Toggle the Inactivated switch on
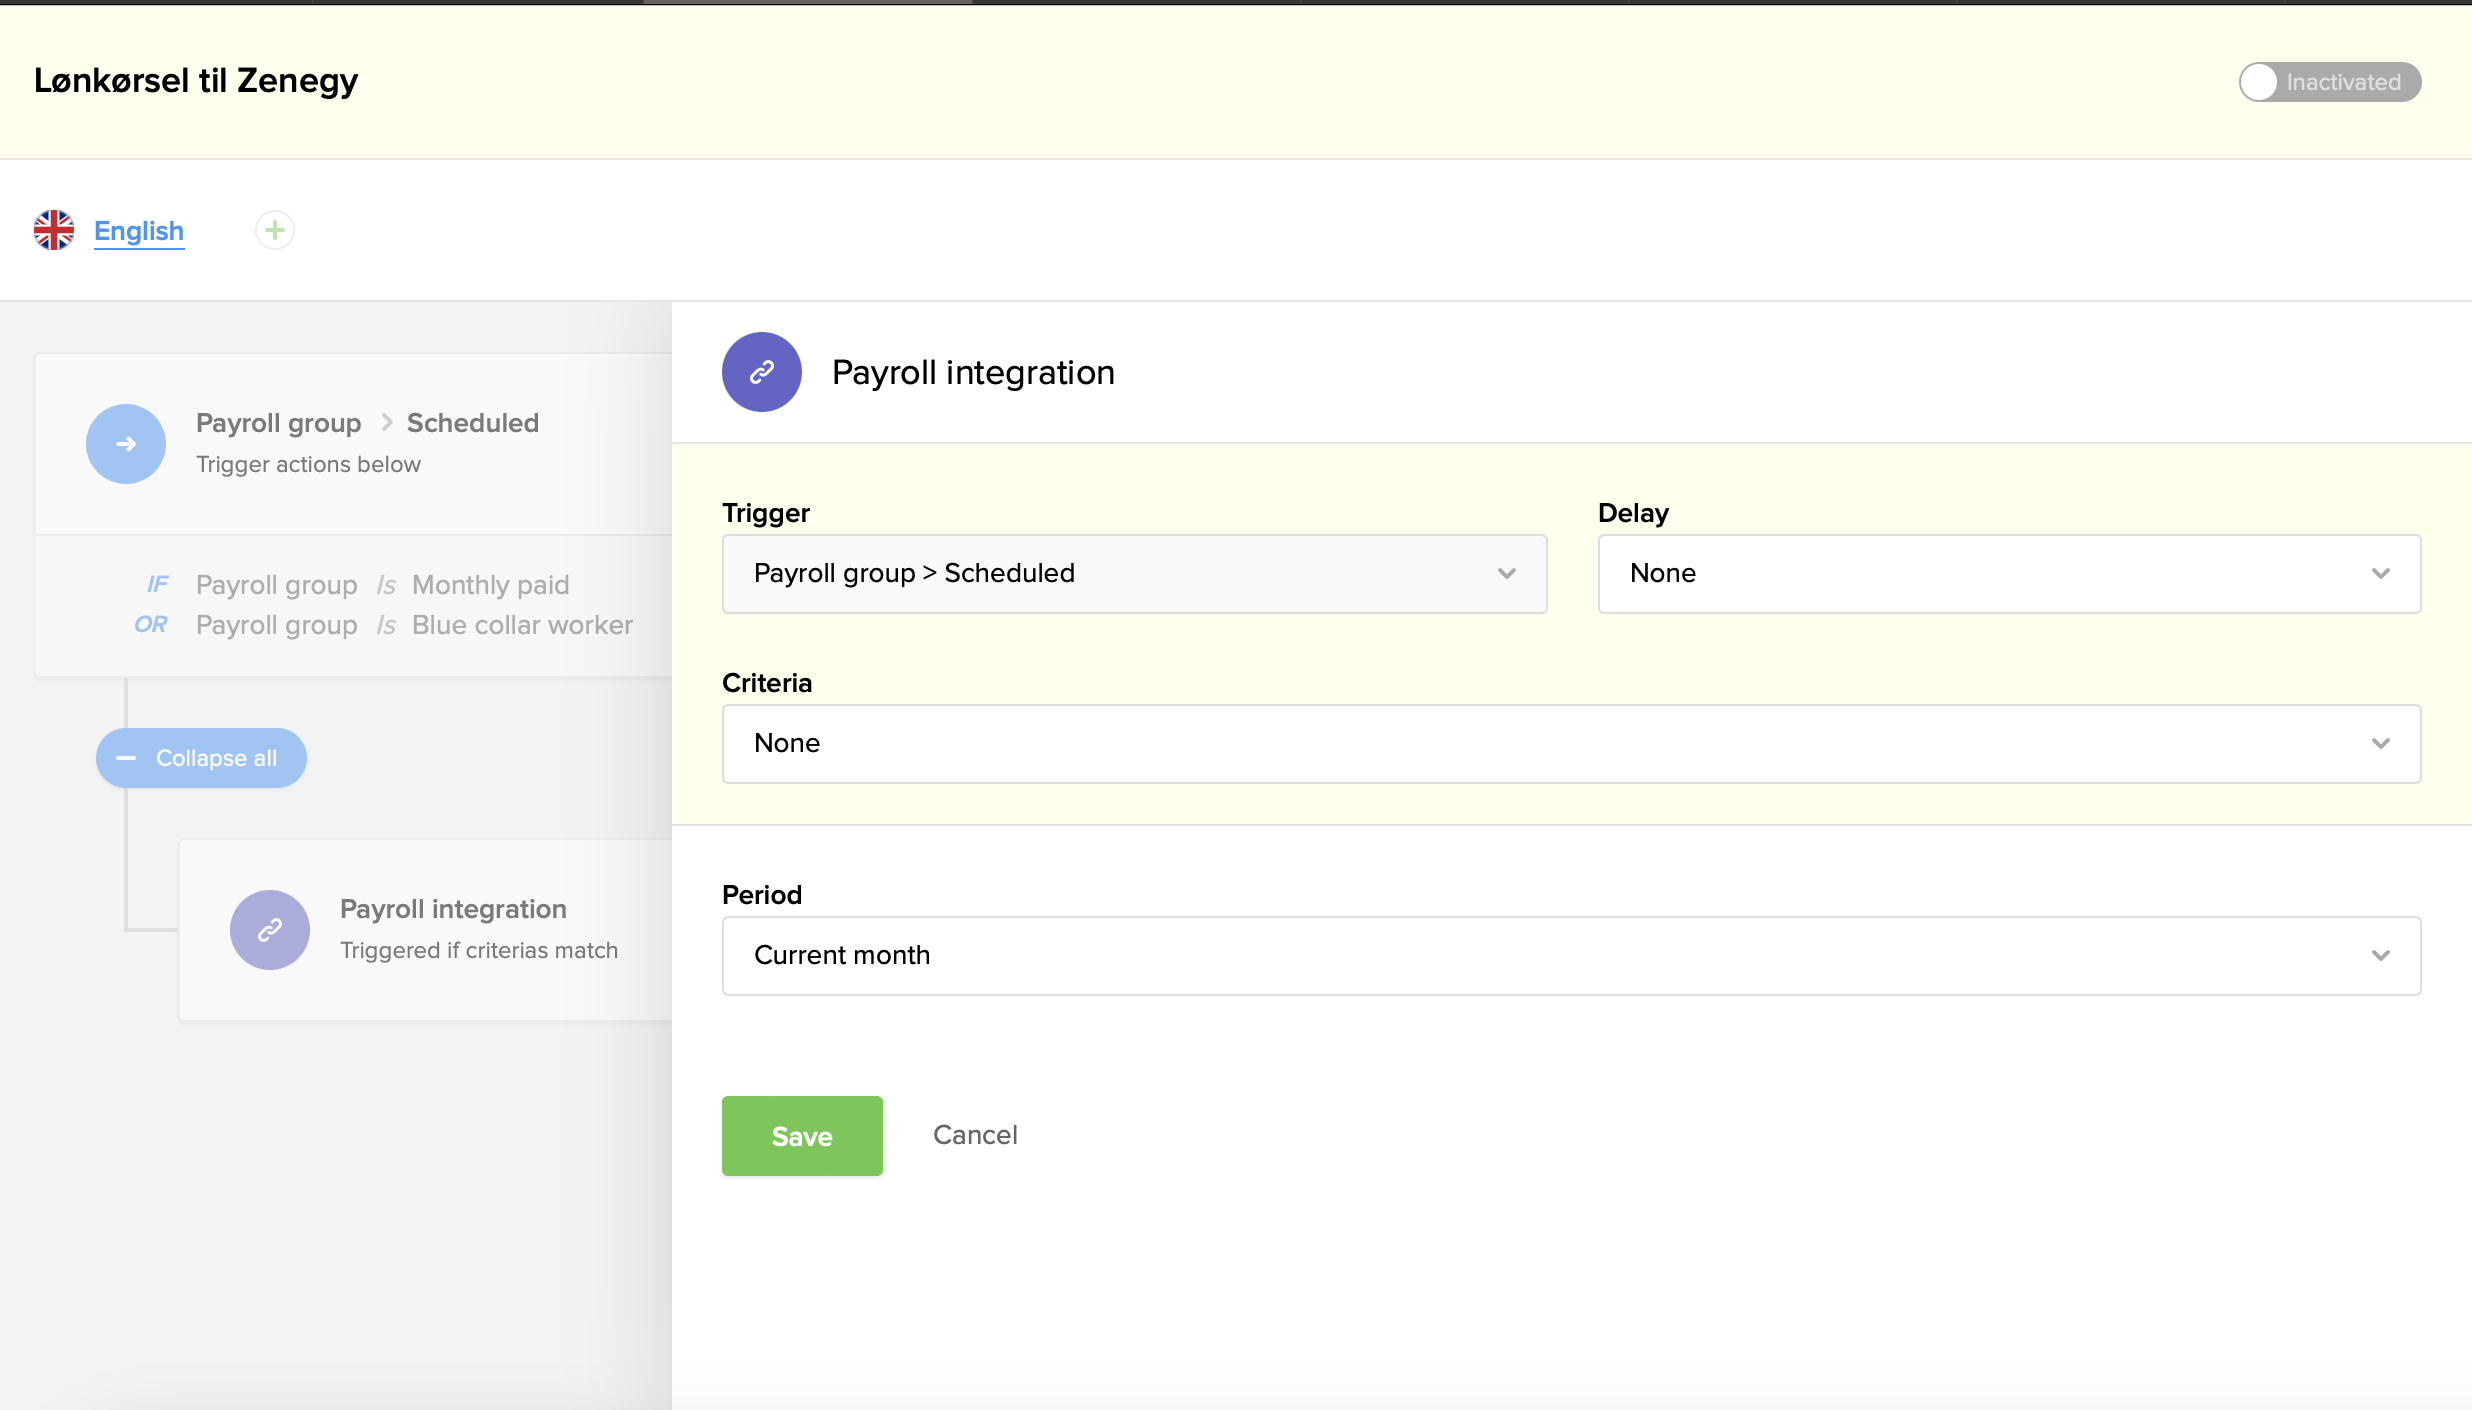The height and width of the screenshot is (1410, 2472). [x=2328, y=82]
